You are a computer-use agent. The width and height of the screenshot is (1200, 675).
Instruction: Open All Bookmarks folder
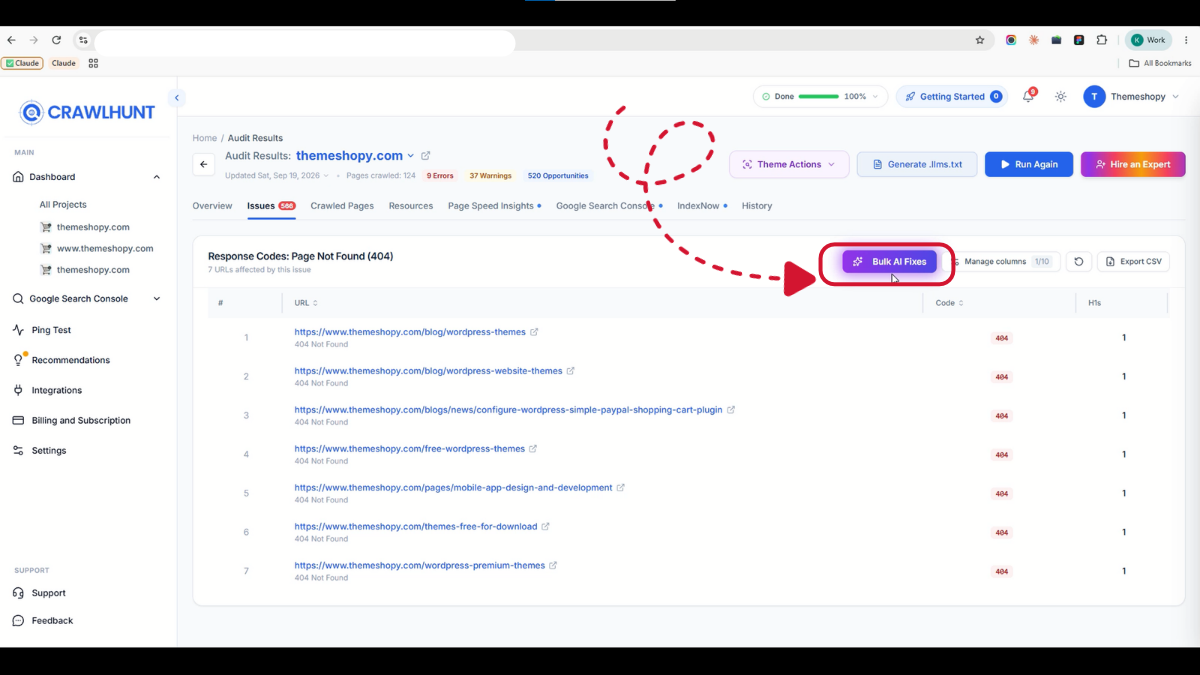pos(1160,63)
